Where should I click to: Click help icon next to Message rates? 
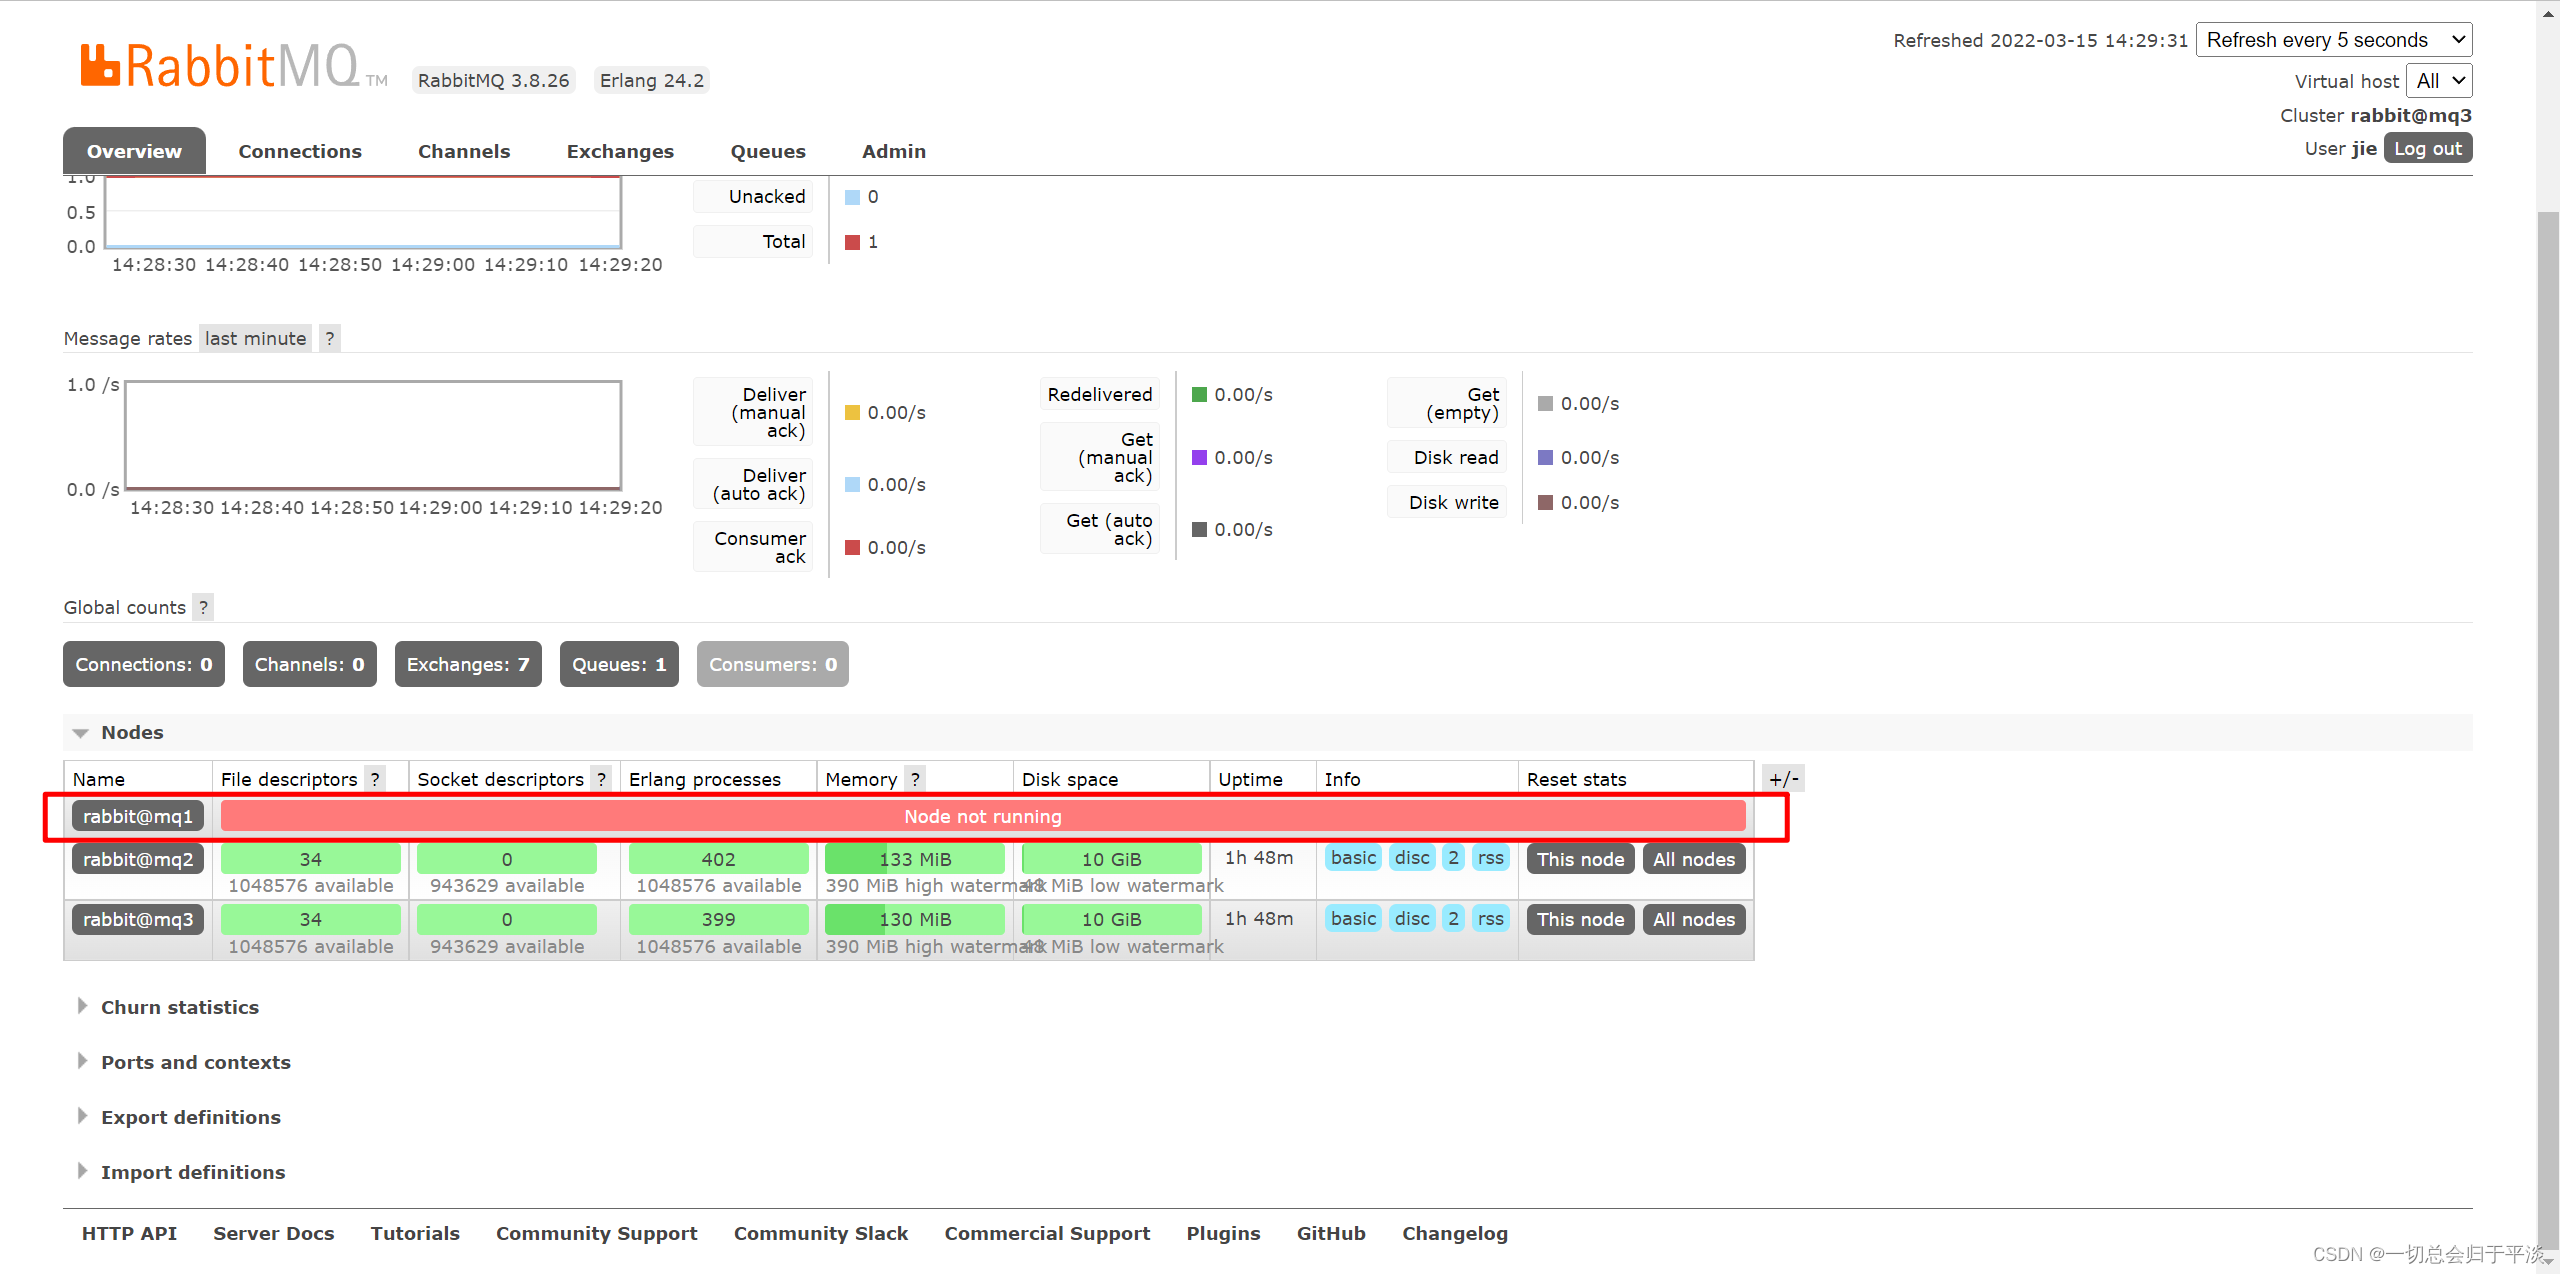329,339
